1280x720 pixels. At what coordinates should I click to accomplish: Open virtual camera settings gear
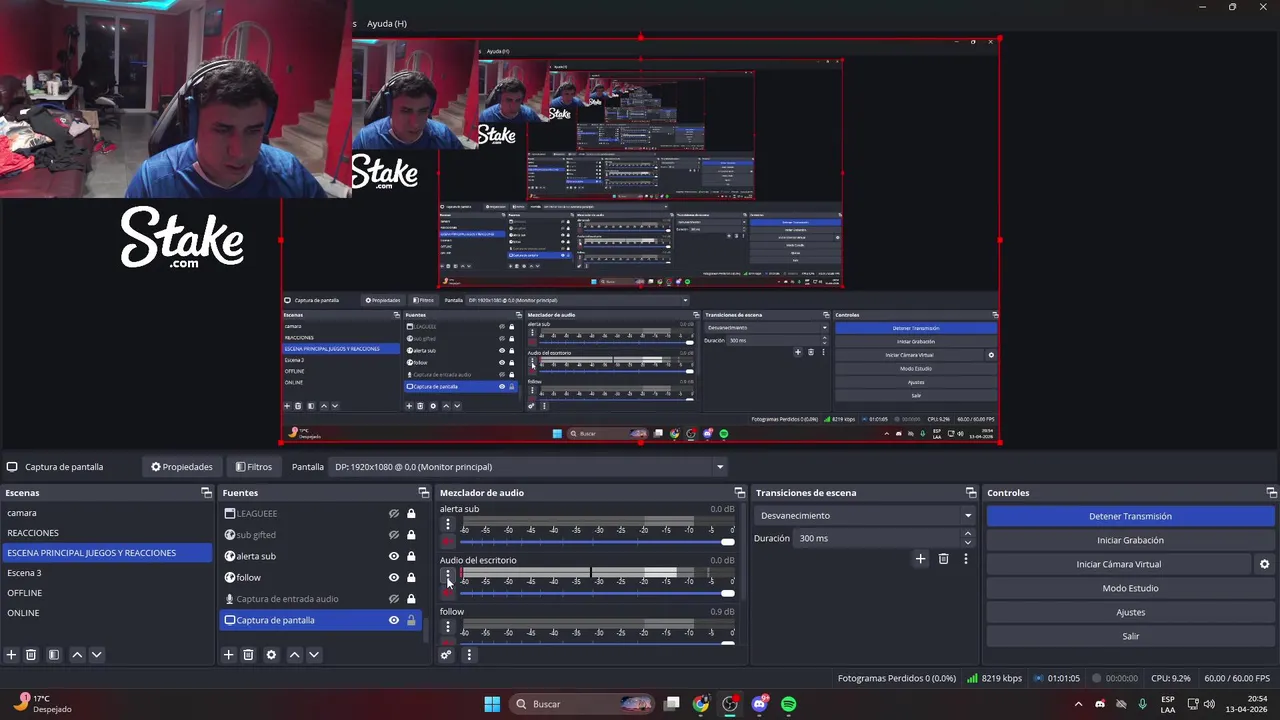(1264, 564)
